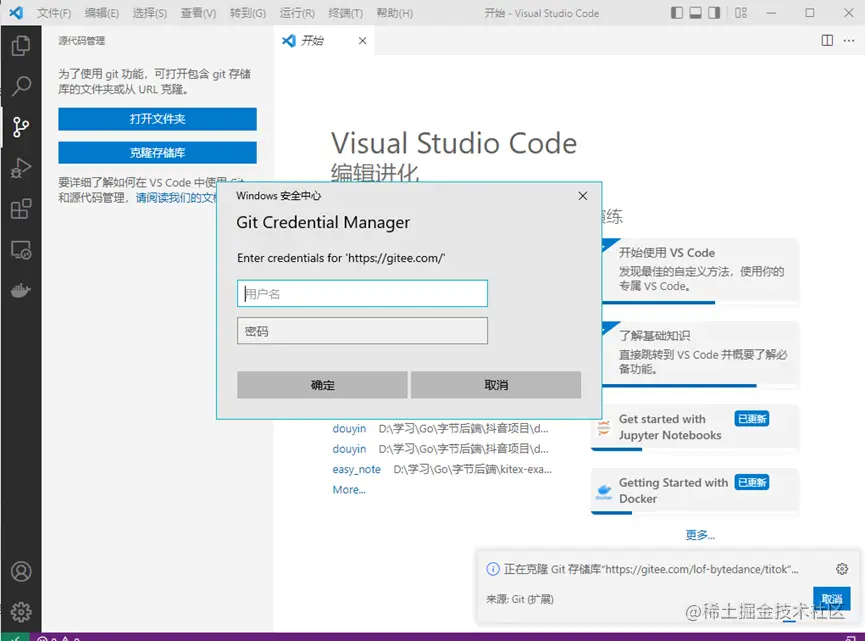Click the 源代码管理 panel title
The height and width of the screenshot is (641, 865).
tap(82, 40)
